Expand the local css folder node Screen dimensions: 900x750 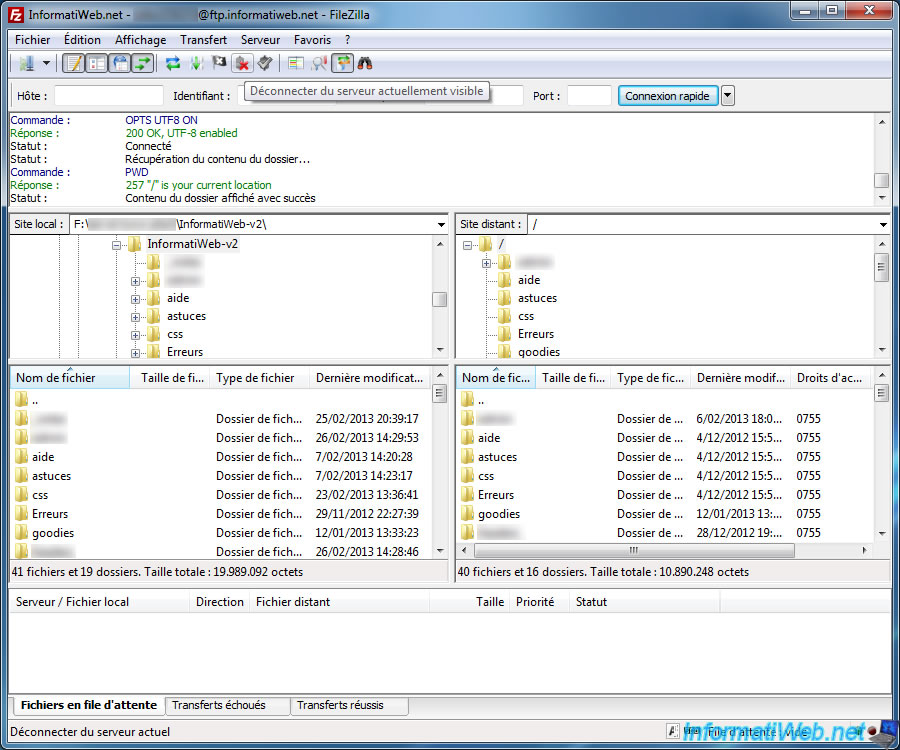135,335
